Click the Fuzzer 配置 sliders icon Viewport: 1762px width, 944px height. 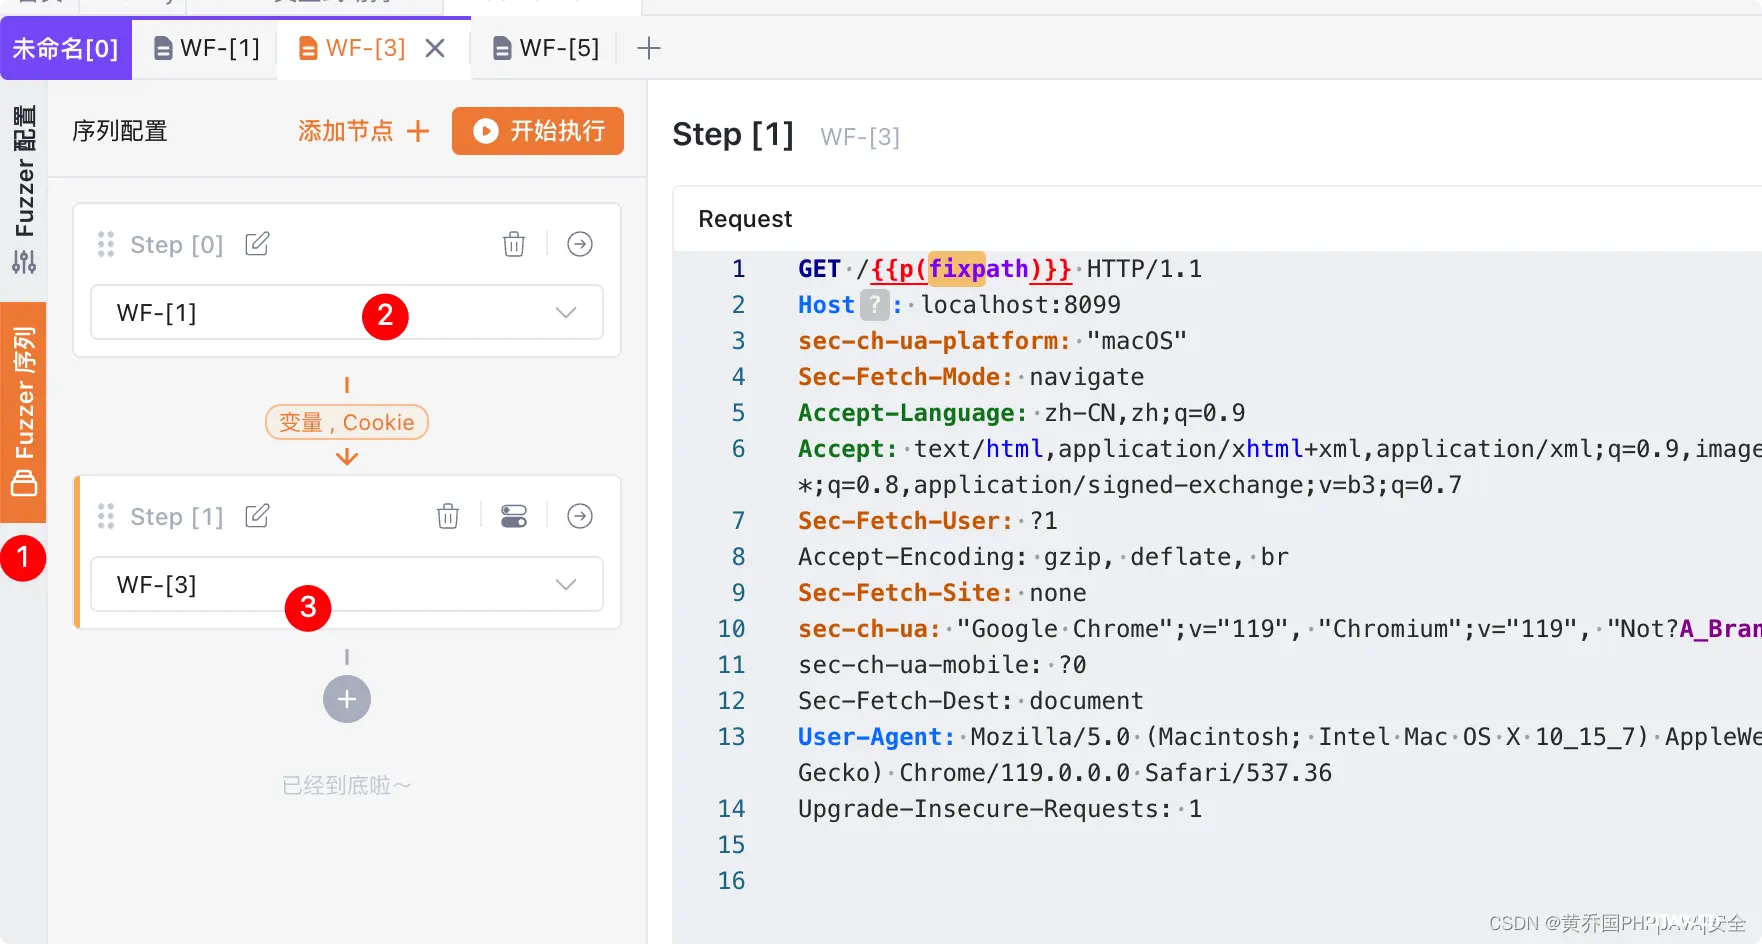pos(24,262)
